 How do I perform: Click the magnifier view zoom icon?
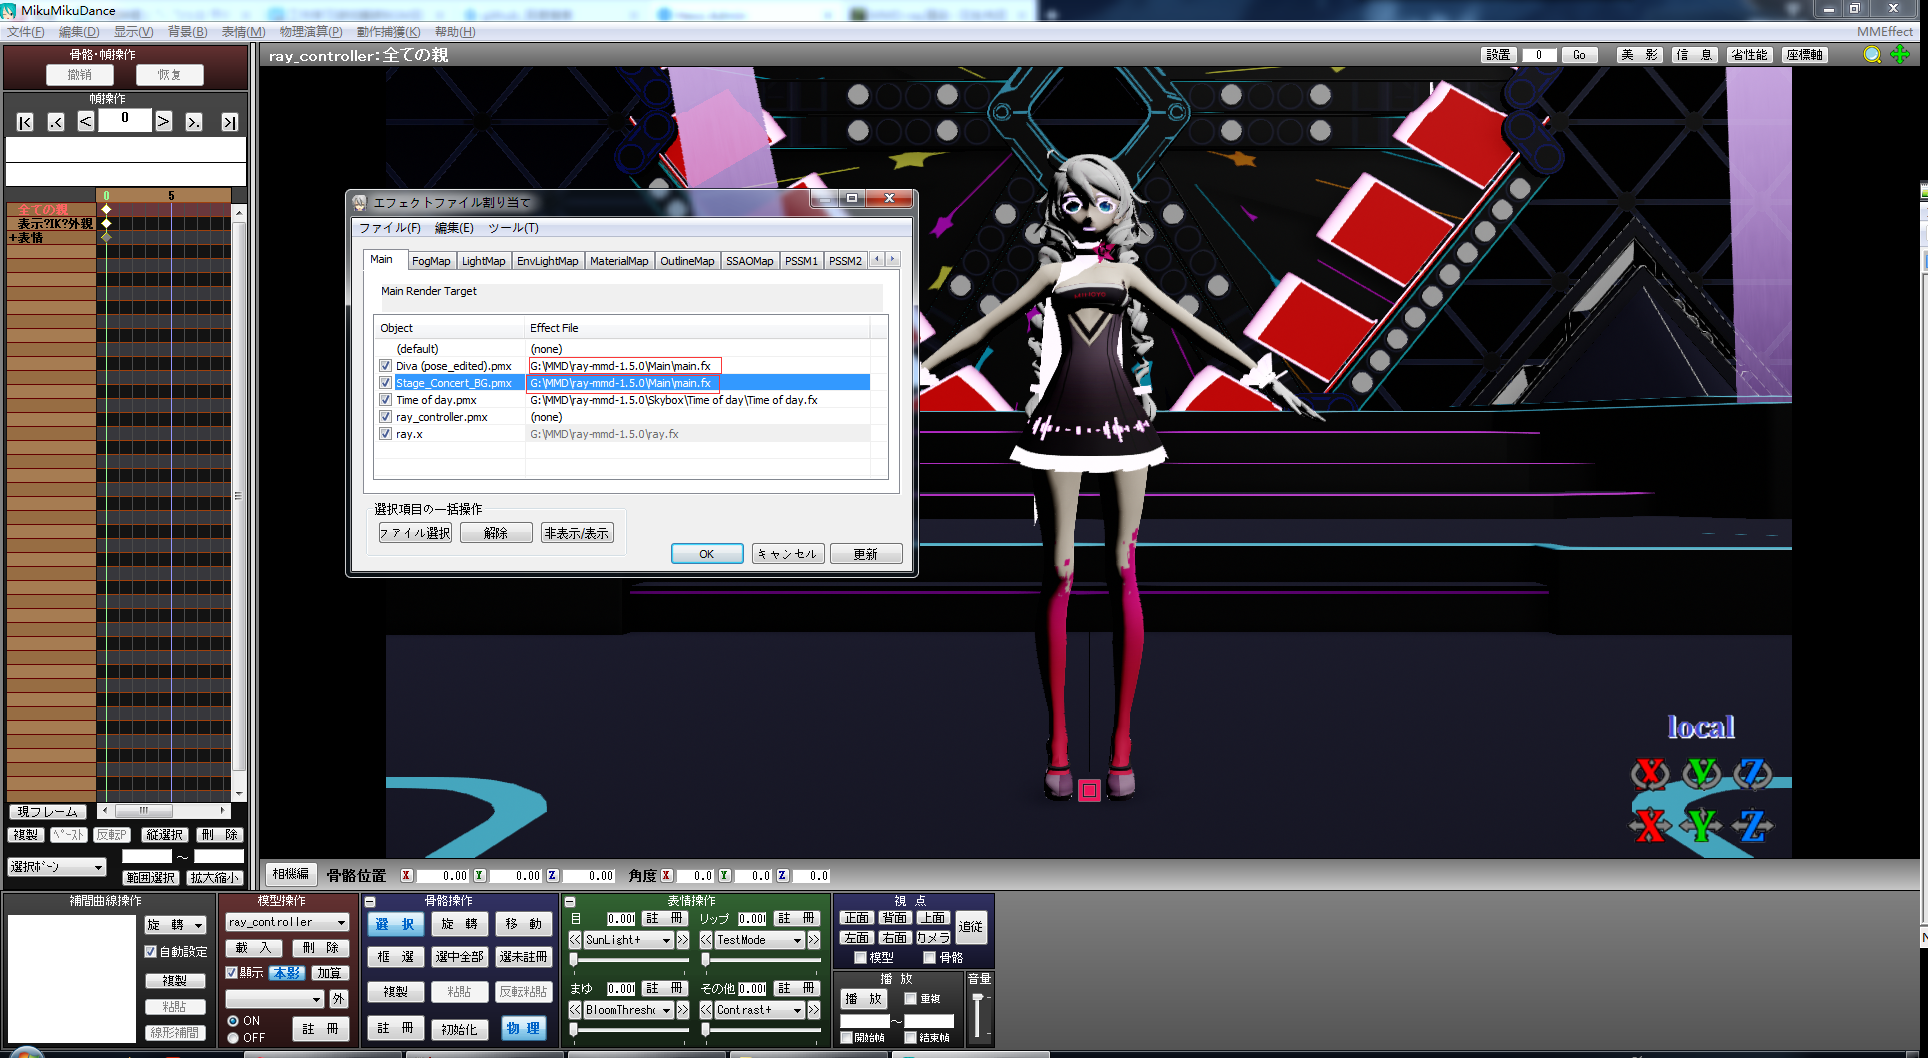click(x=1872, y=55)
